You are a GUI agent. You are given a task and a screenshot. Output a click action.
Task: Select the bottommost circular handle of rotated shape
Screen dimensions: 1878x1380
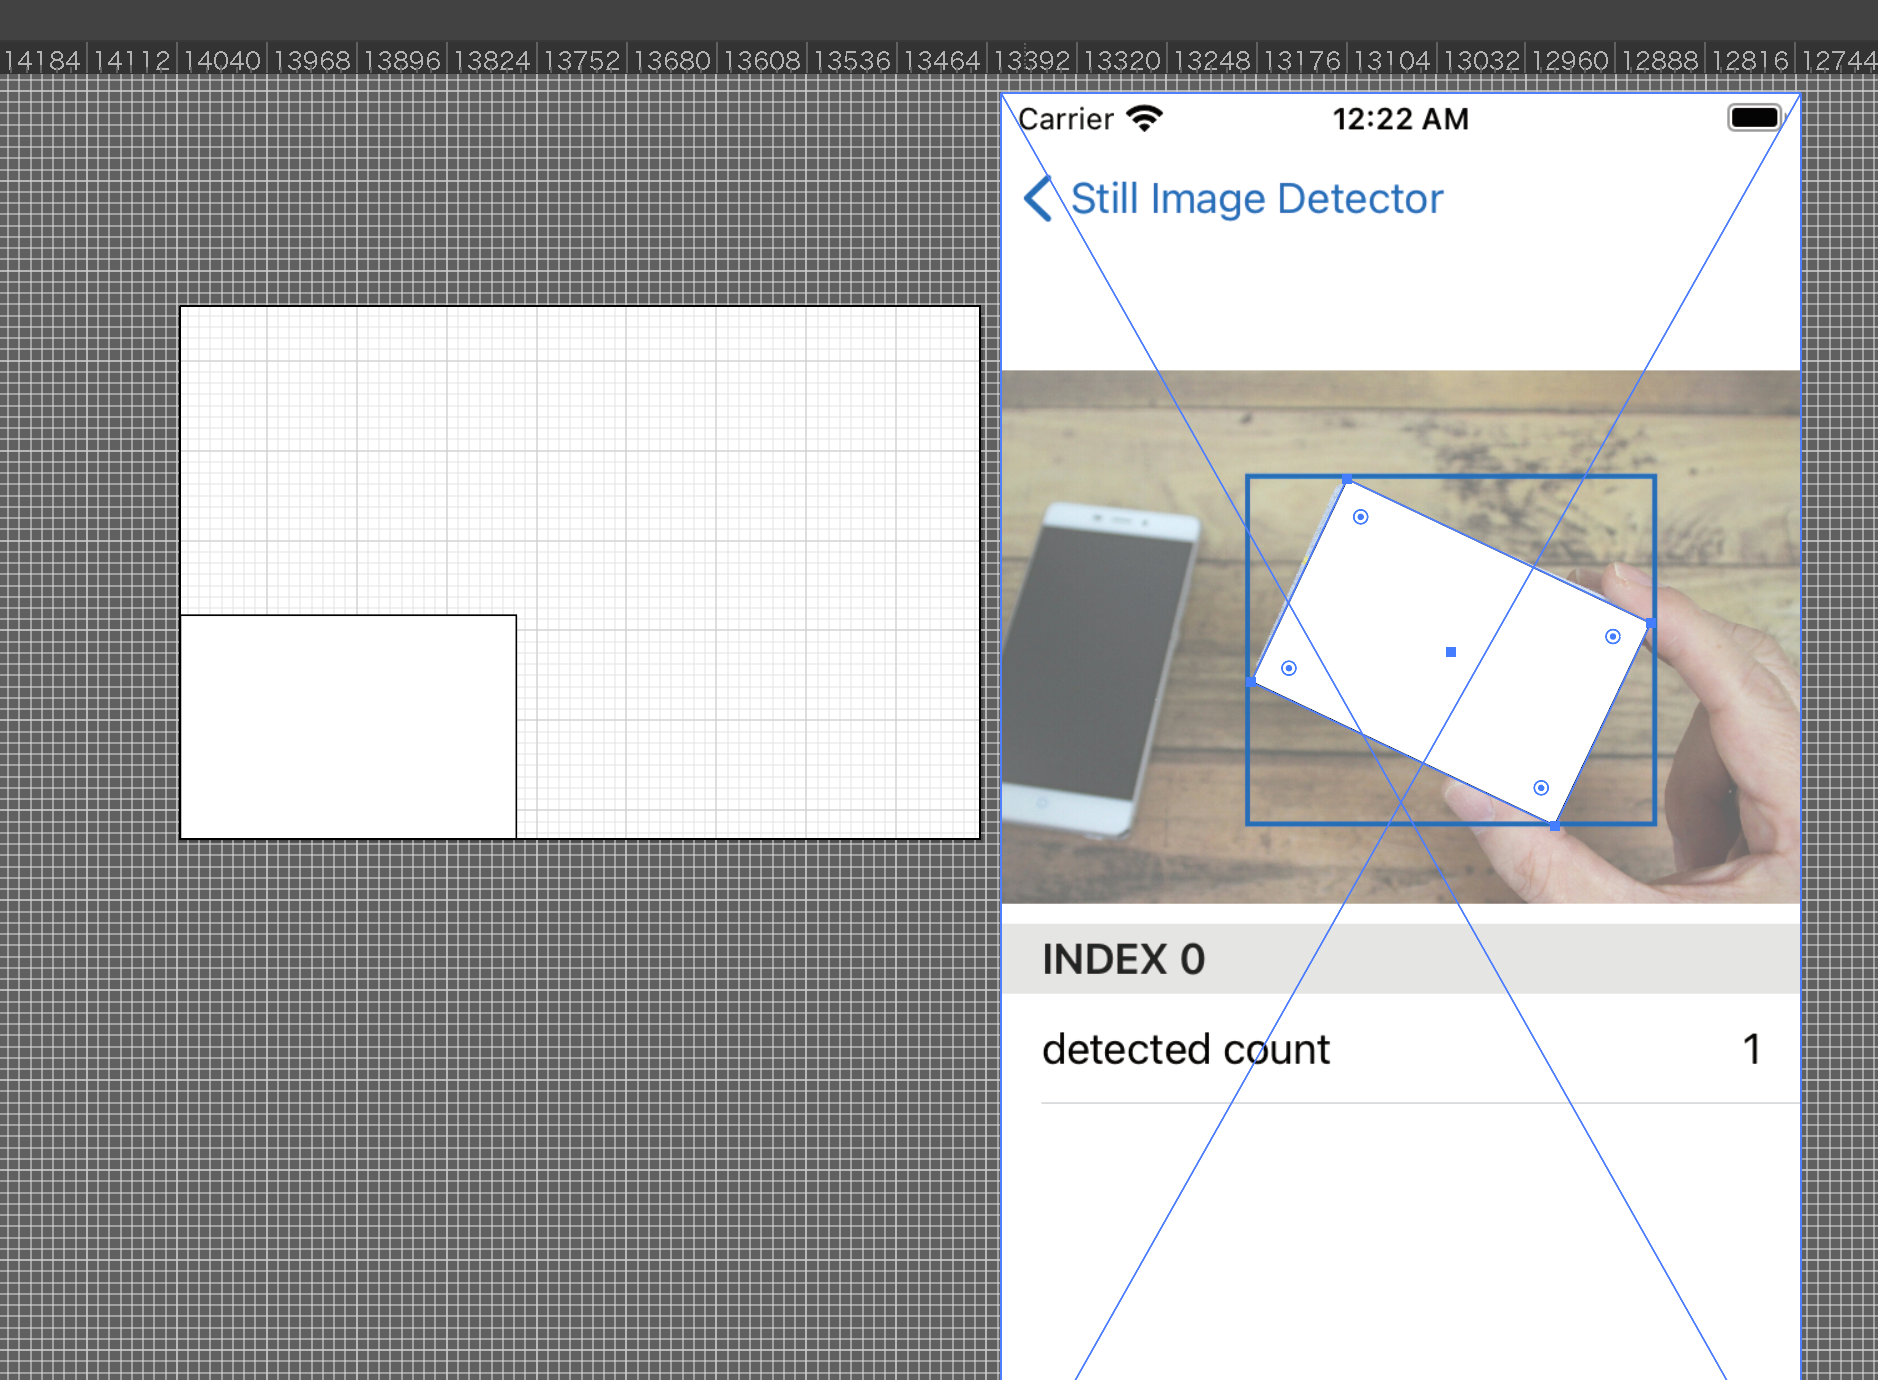pos(1541,788)
